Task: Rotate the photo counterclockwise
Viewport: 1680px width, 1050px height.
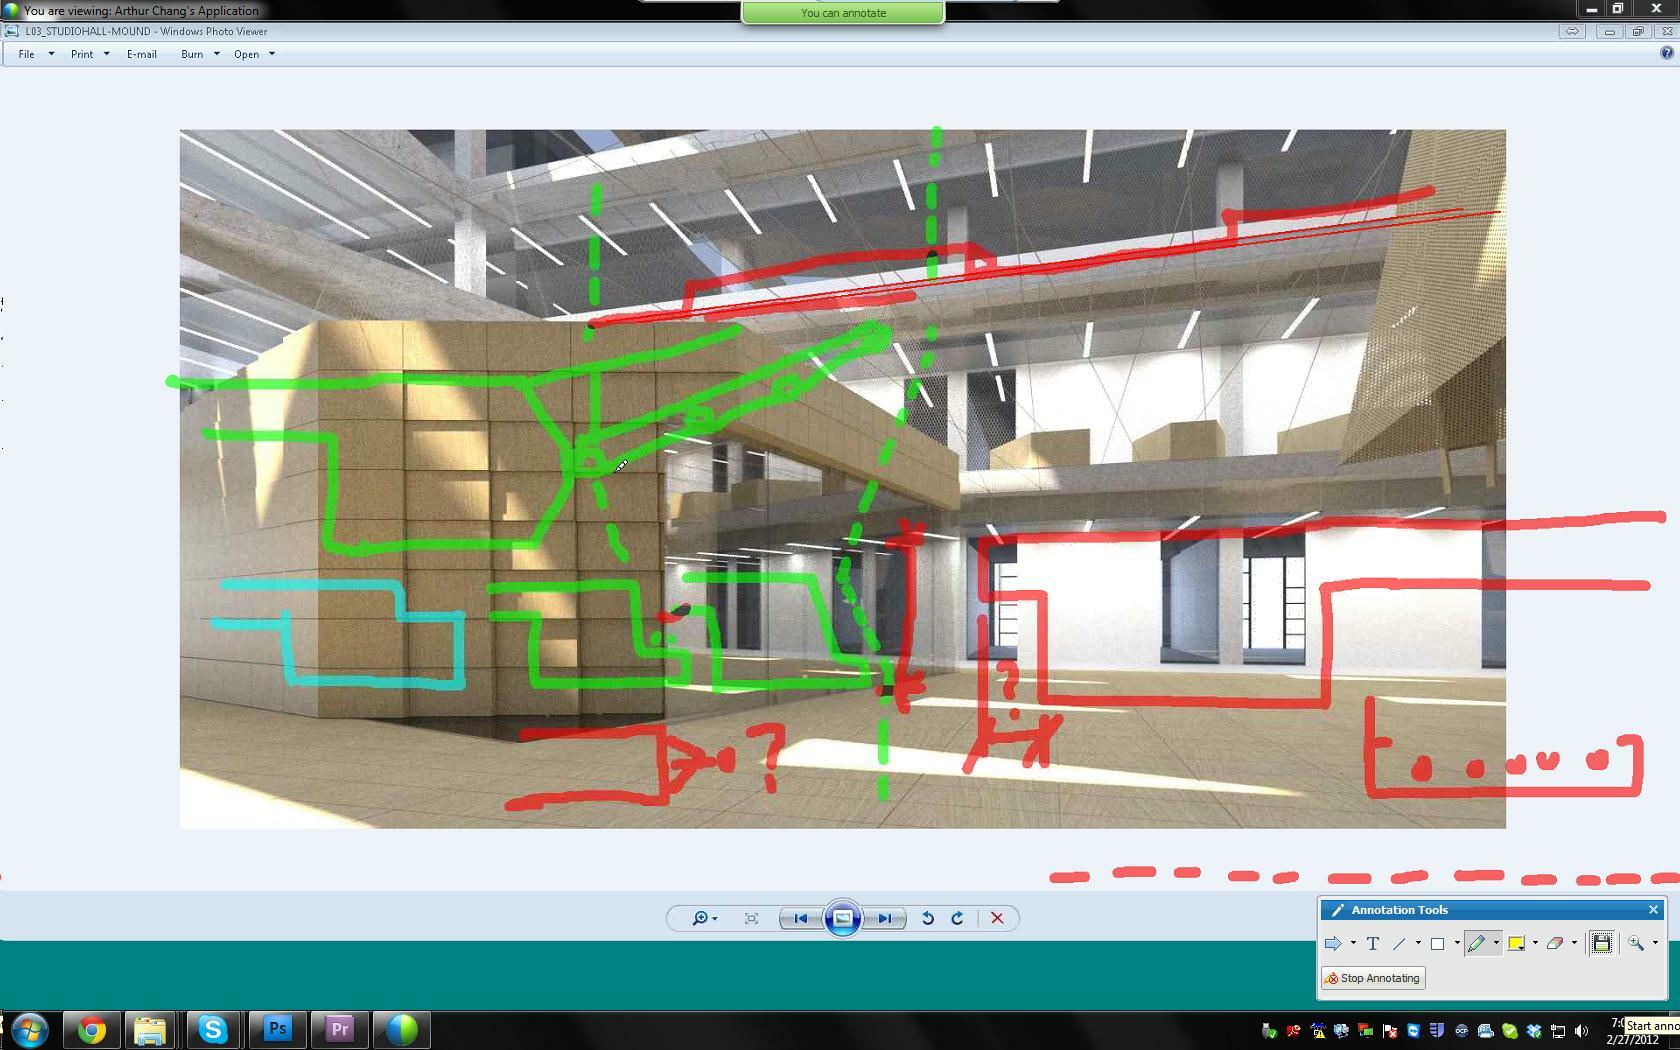Action: (x=927, y=918)
